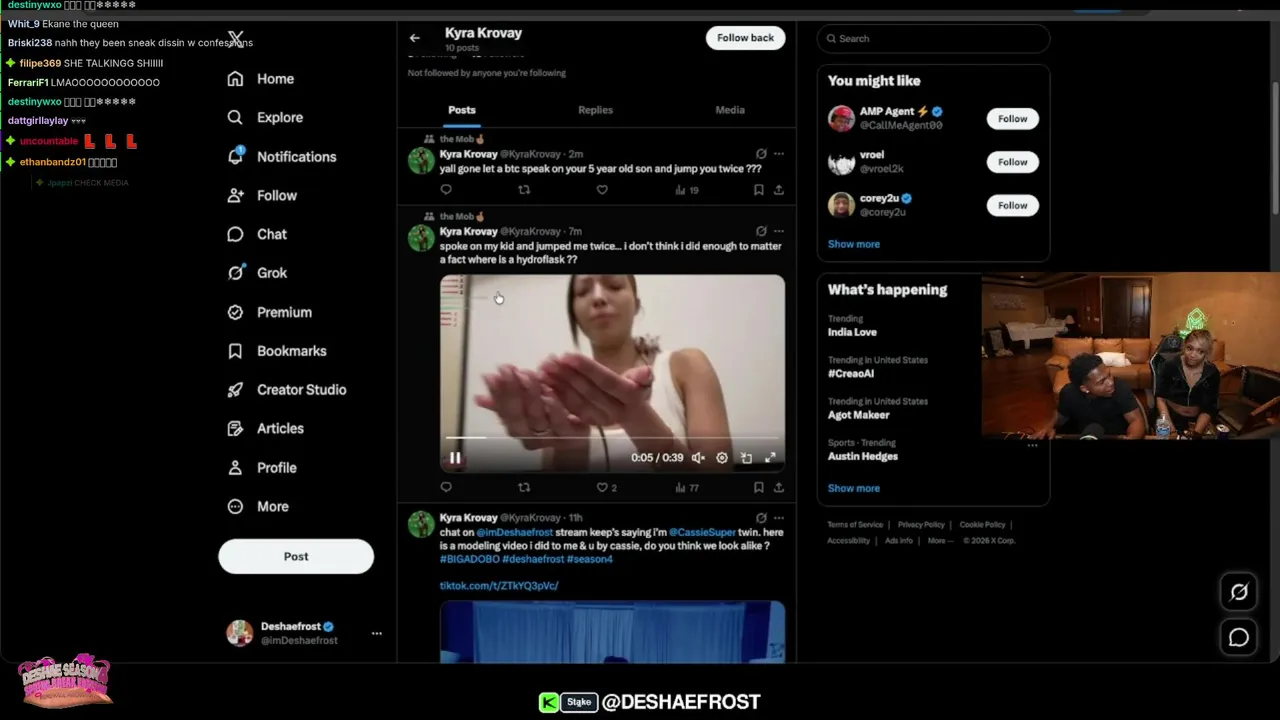The image size is (1280, 720).
Task: Open video settings gear icon
Action: click(x=722, y=458)
